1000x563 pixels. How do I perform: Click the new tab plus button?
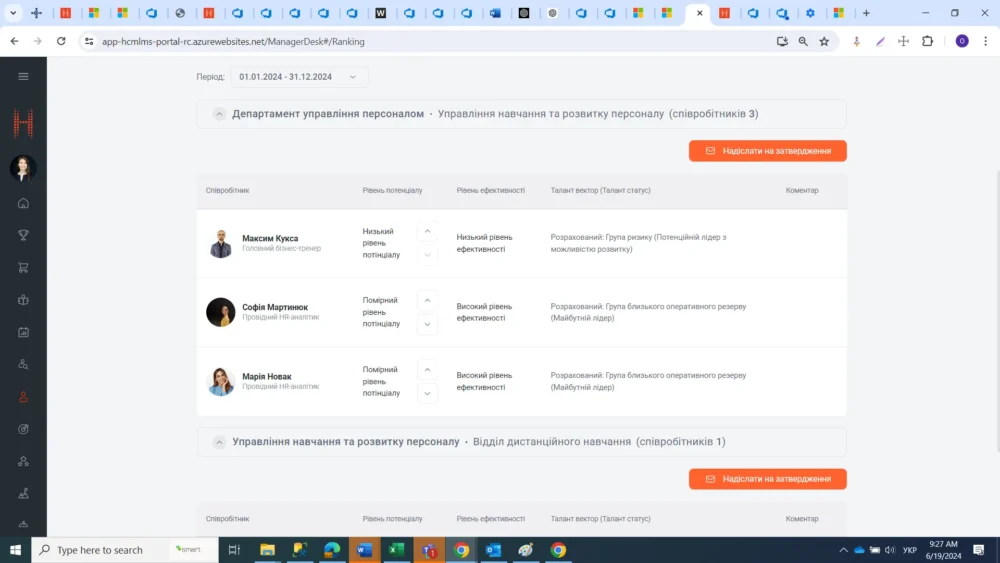click(866, 13)
